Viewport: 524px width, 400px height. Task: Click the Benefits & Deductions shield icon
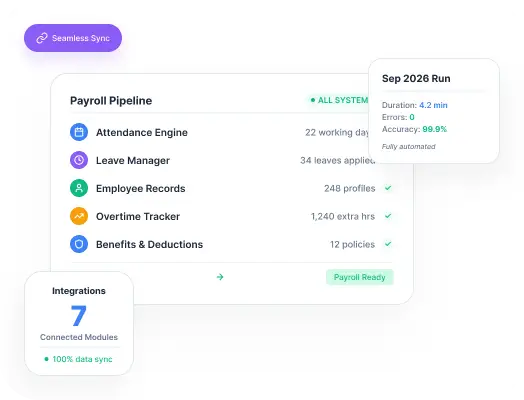click(79, 244)
